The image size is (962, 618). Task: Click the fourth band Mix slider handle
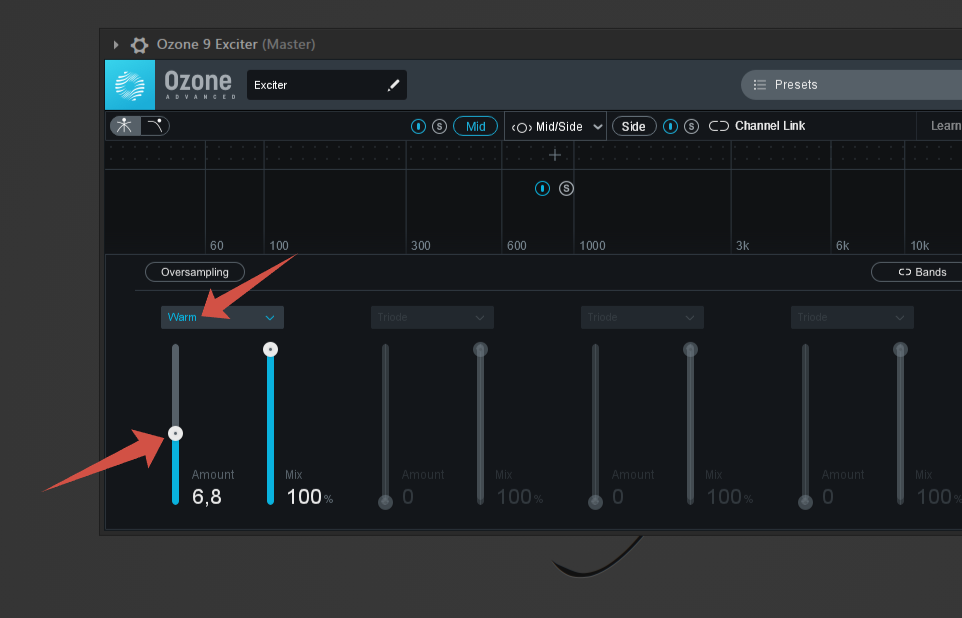click(x=900, y=350)
